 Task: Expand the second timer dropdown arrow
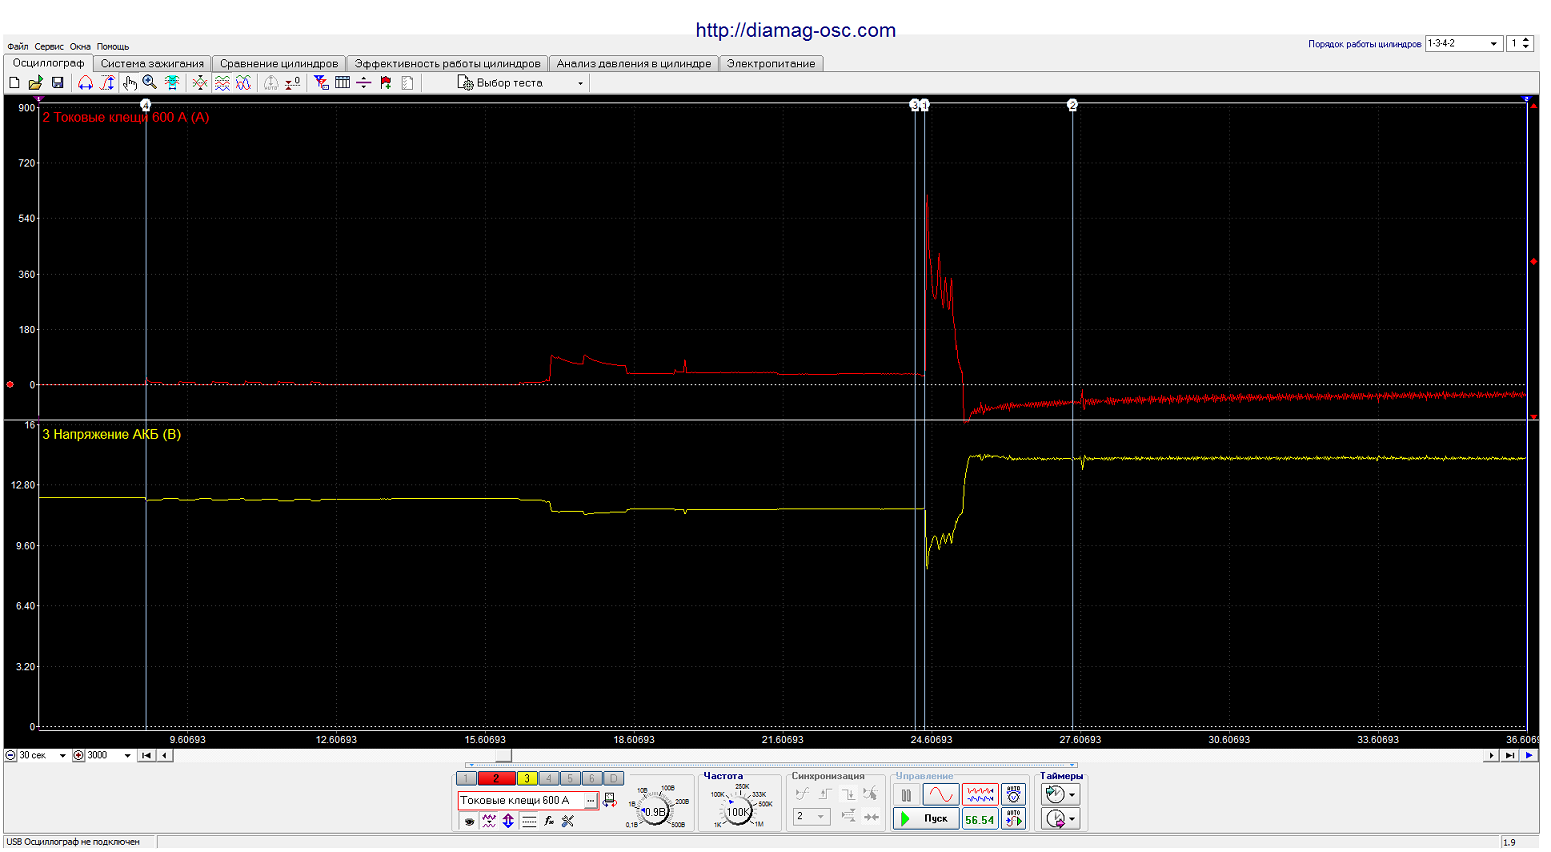[1072, 820]
